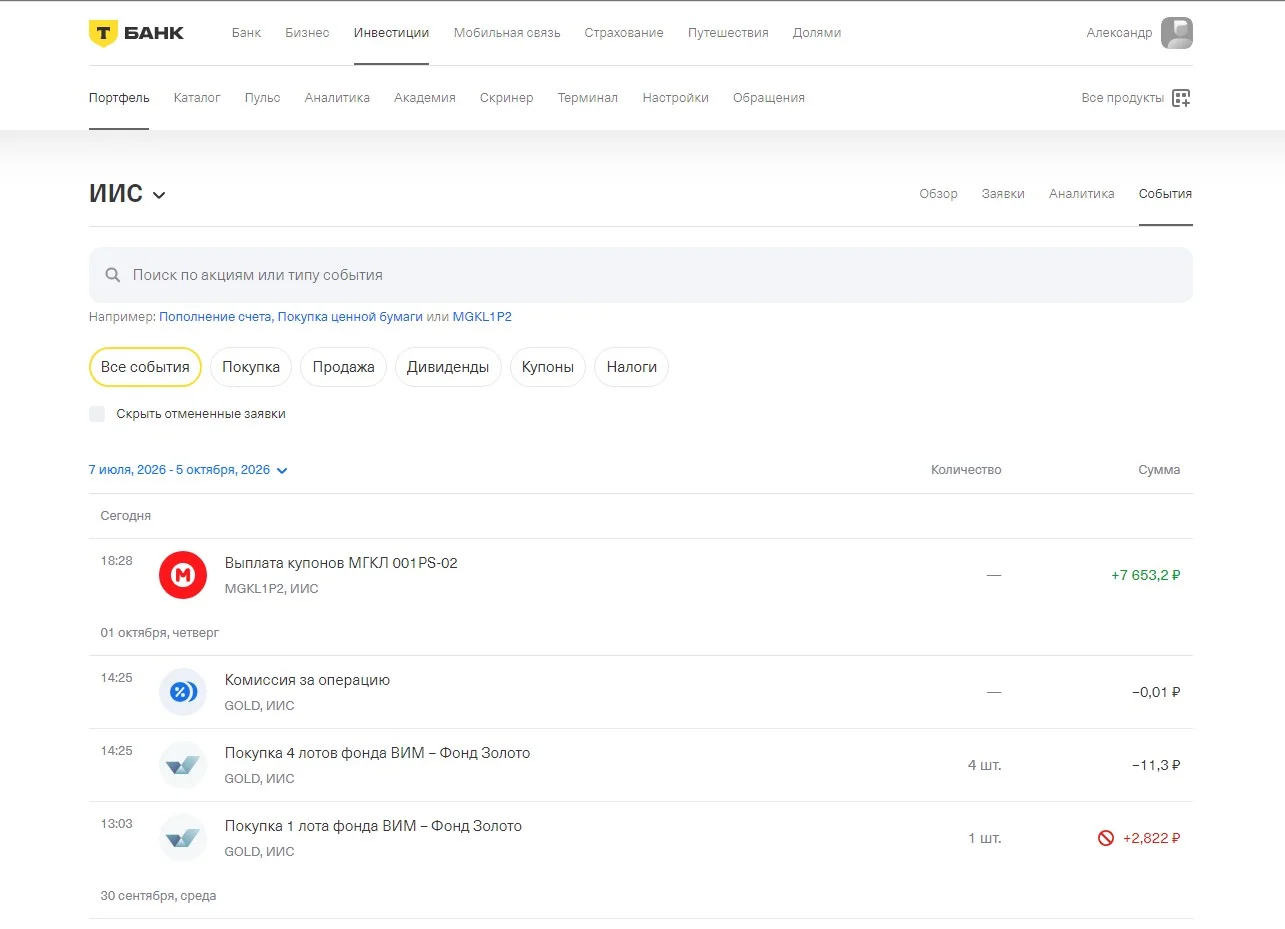
Task: Open Настройки in the investments menu
Action: (x=676, y=98)
